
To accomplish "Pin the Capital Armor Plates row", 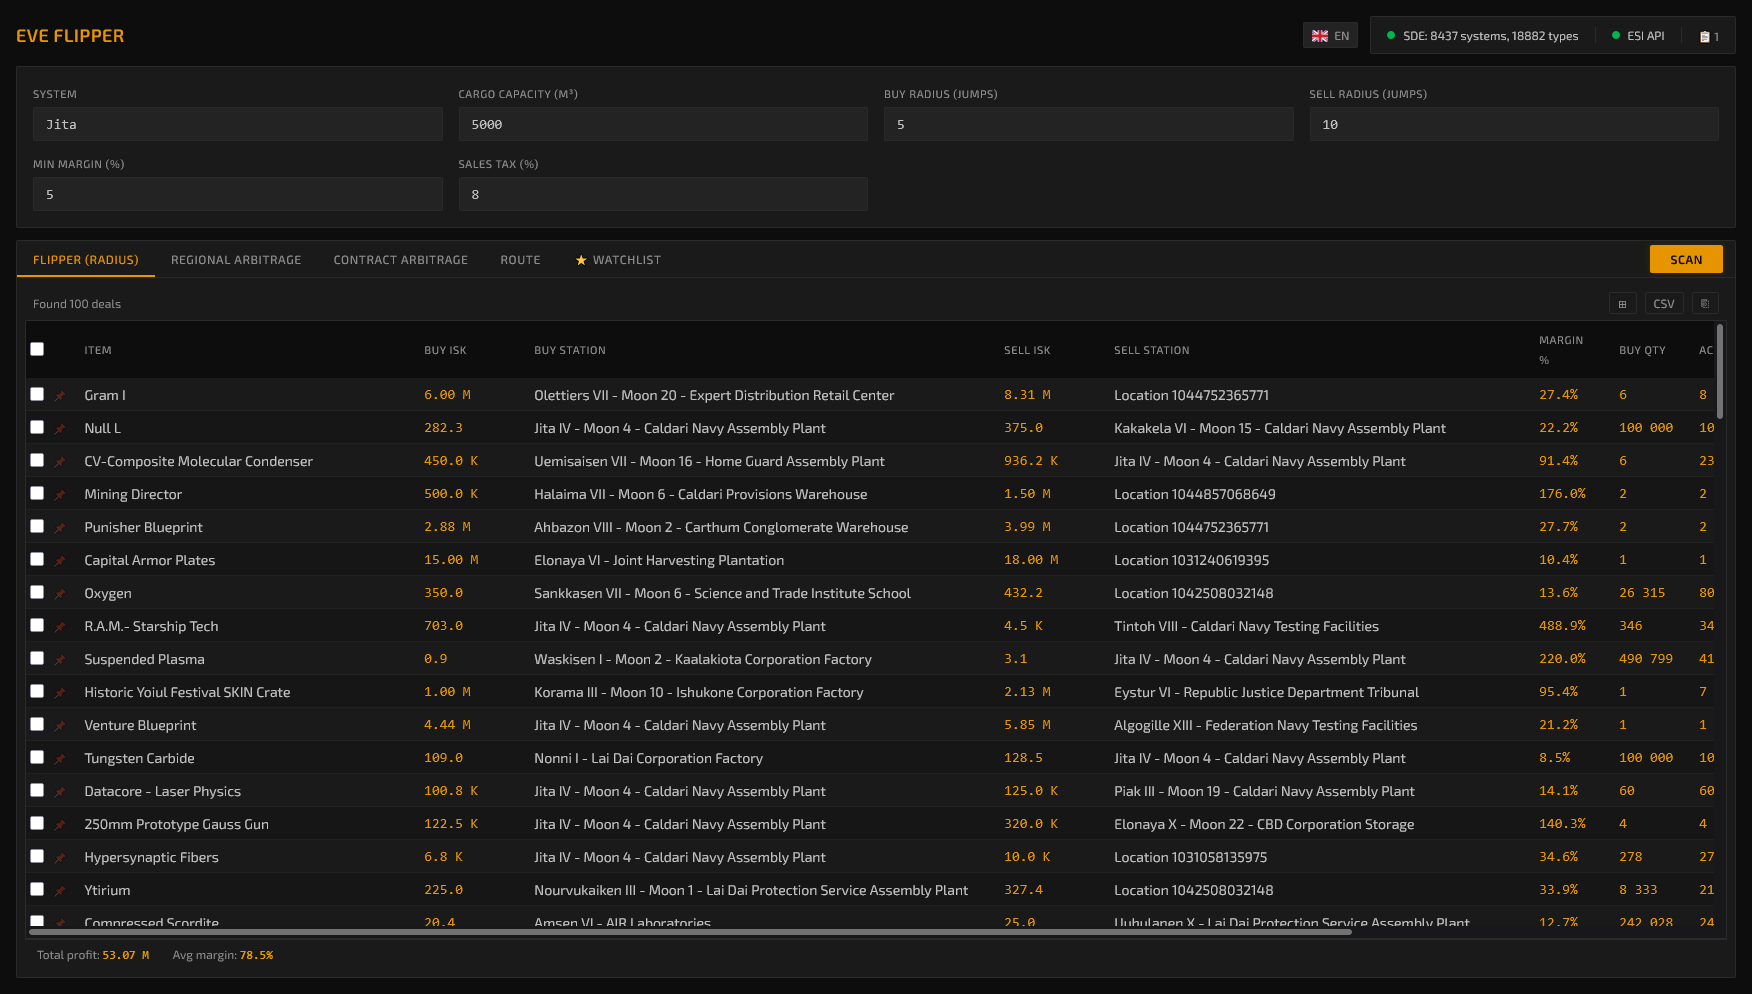I will coord(60,561).
